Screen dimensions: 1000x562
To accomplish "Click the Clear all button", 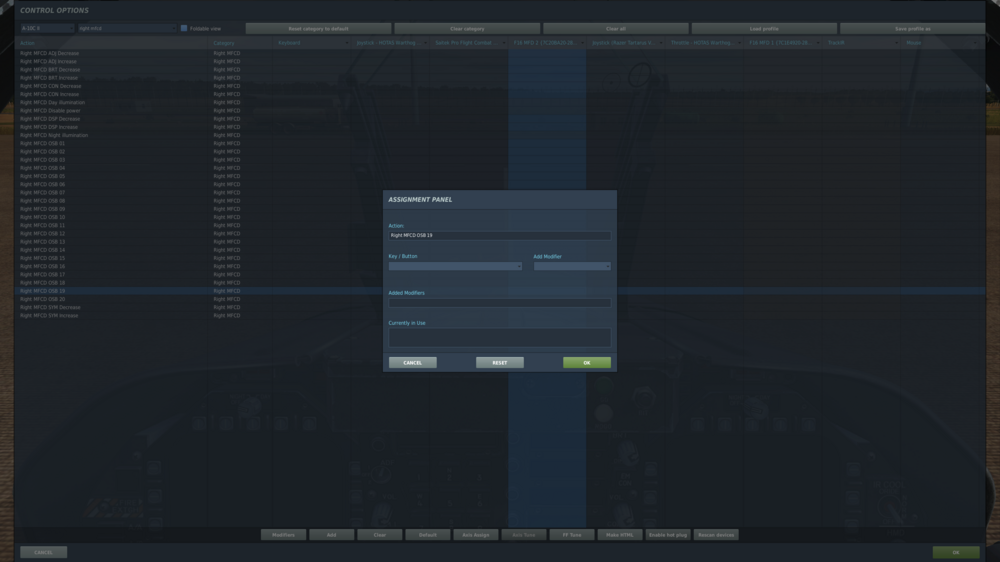I will click(615, 29).
